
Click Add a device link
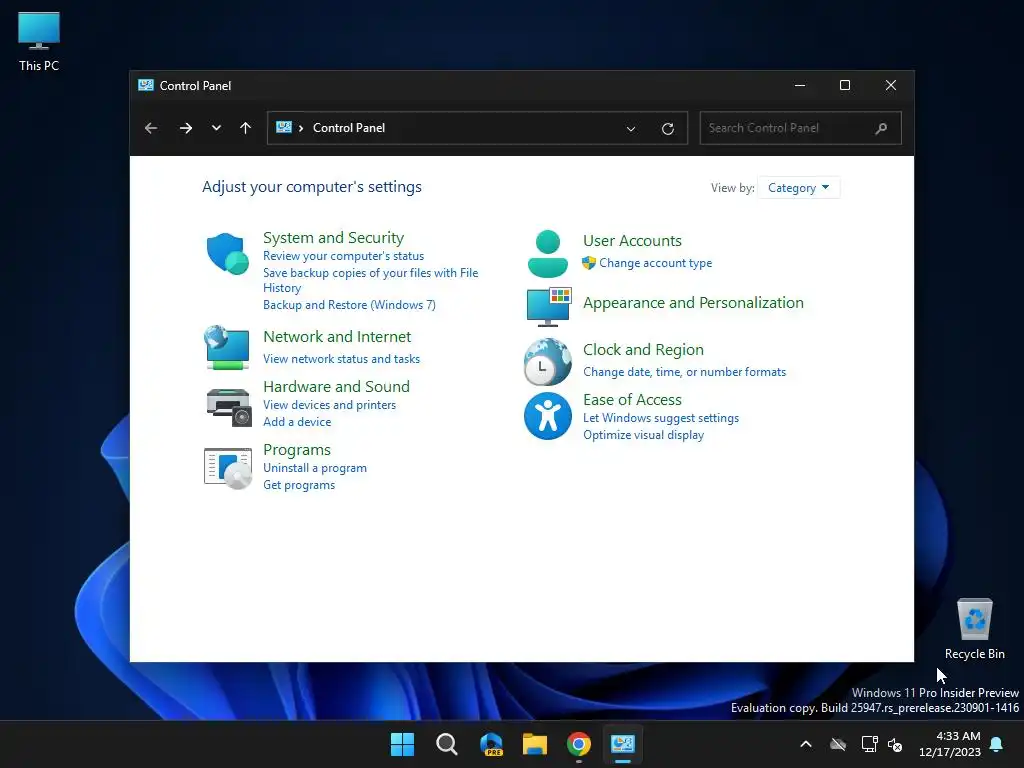pos(297,422)
